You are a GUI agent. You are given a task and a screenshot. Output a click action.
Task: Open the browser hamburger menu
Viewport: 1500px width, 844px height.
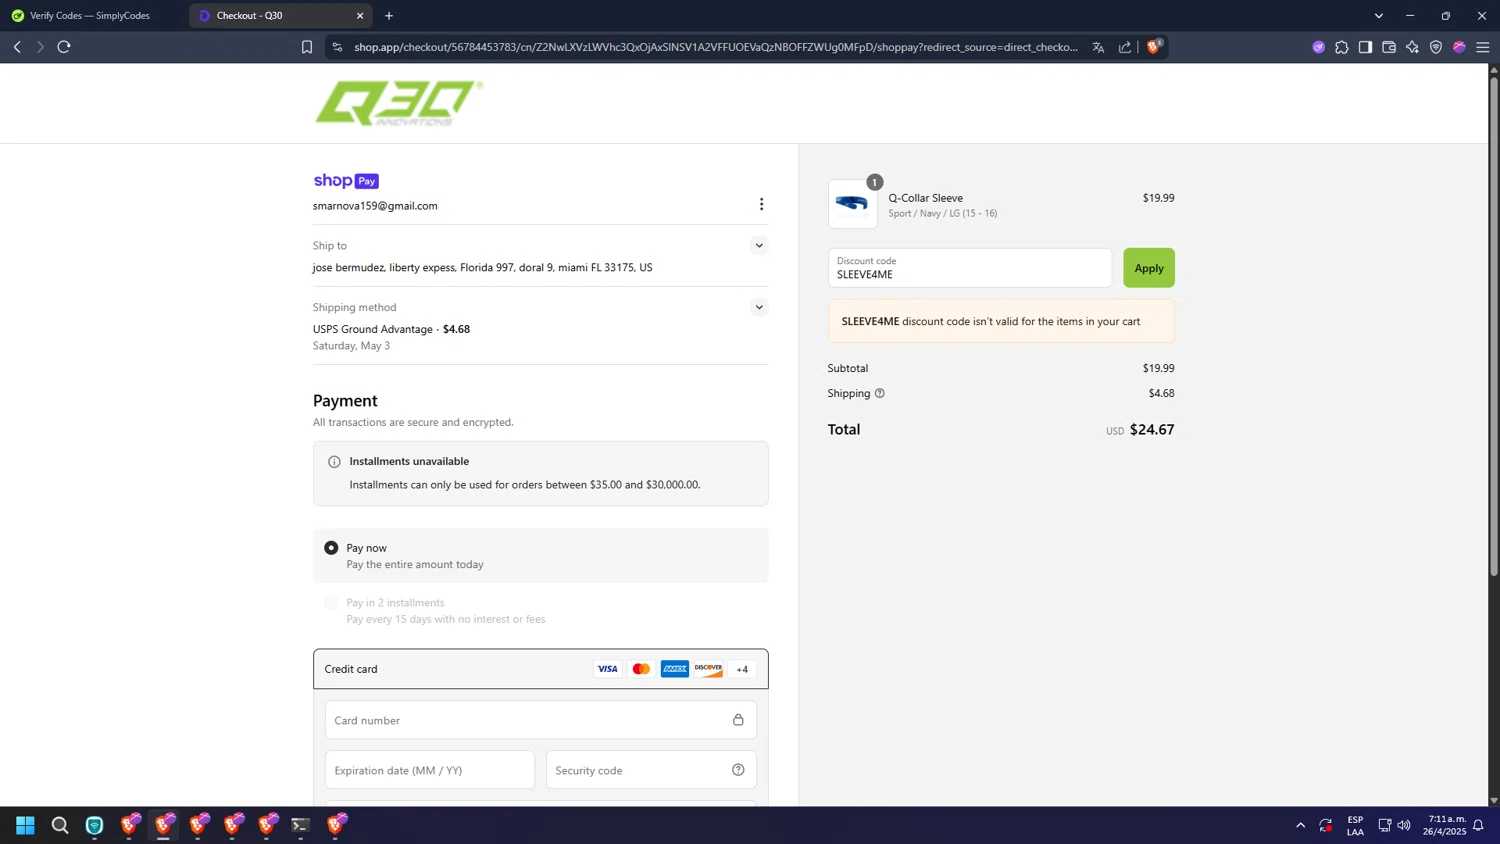[x=1483, y=47]
